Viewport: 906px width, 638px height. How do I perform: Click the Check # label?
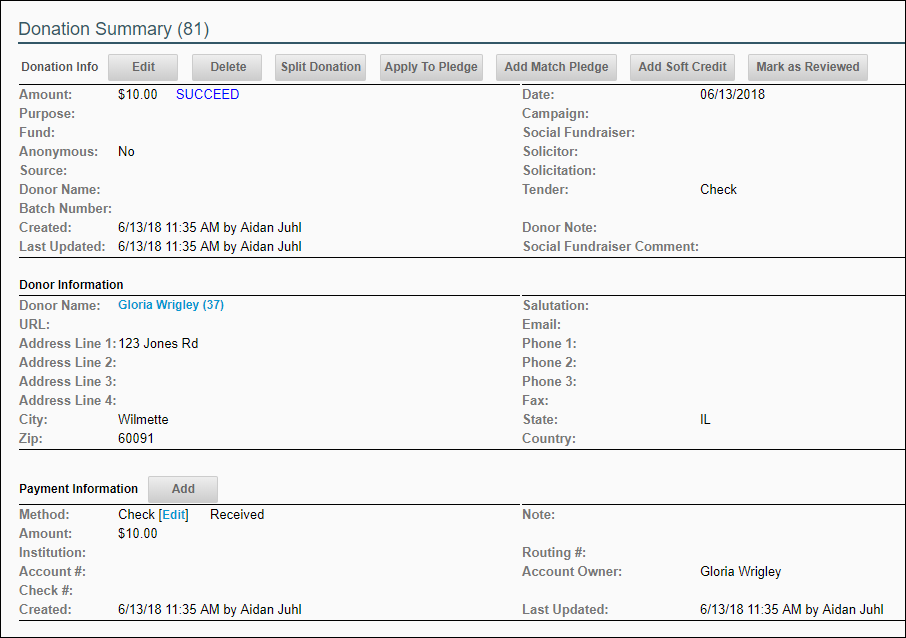(46, 591)
